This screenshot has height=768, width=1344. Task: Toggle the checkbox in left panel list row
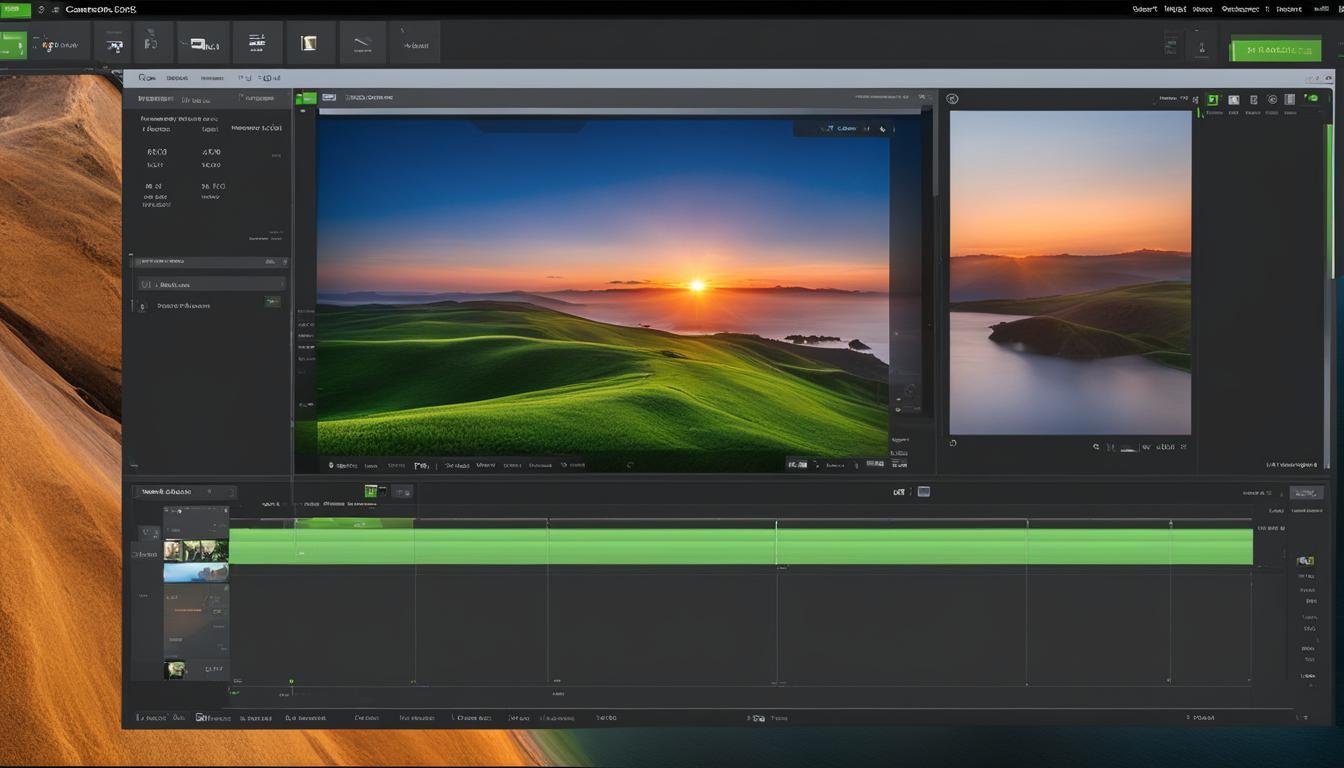(144, 284)
